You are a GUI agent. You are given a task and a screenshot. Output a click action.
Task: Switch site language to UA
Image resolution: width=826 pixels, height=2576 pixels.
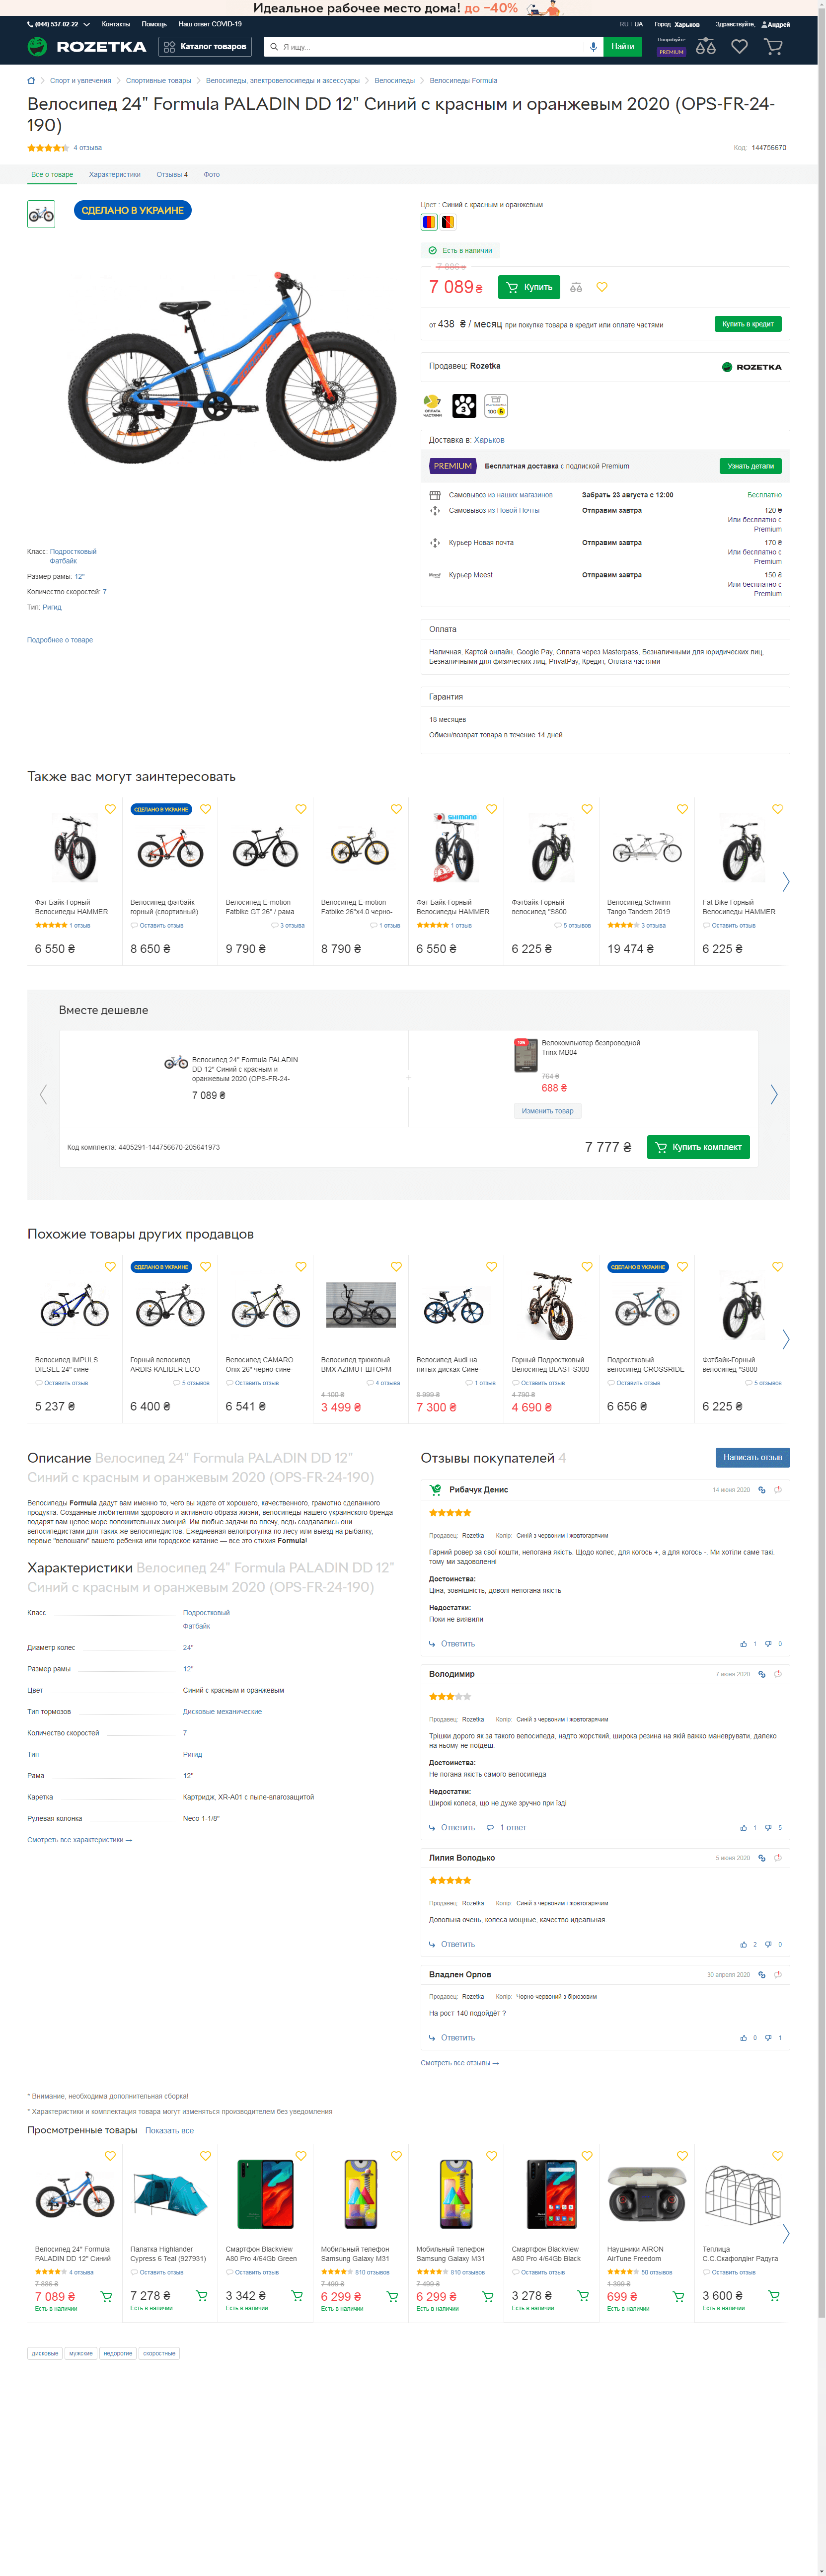tap(638, 24)
